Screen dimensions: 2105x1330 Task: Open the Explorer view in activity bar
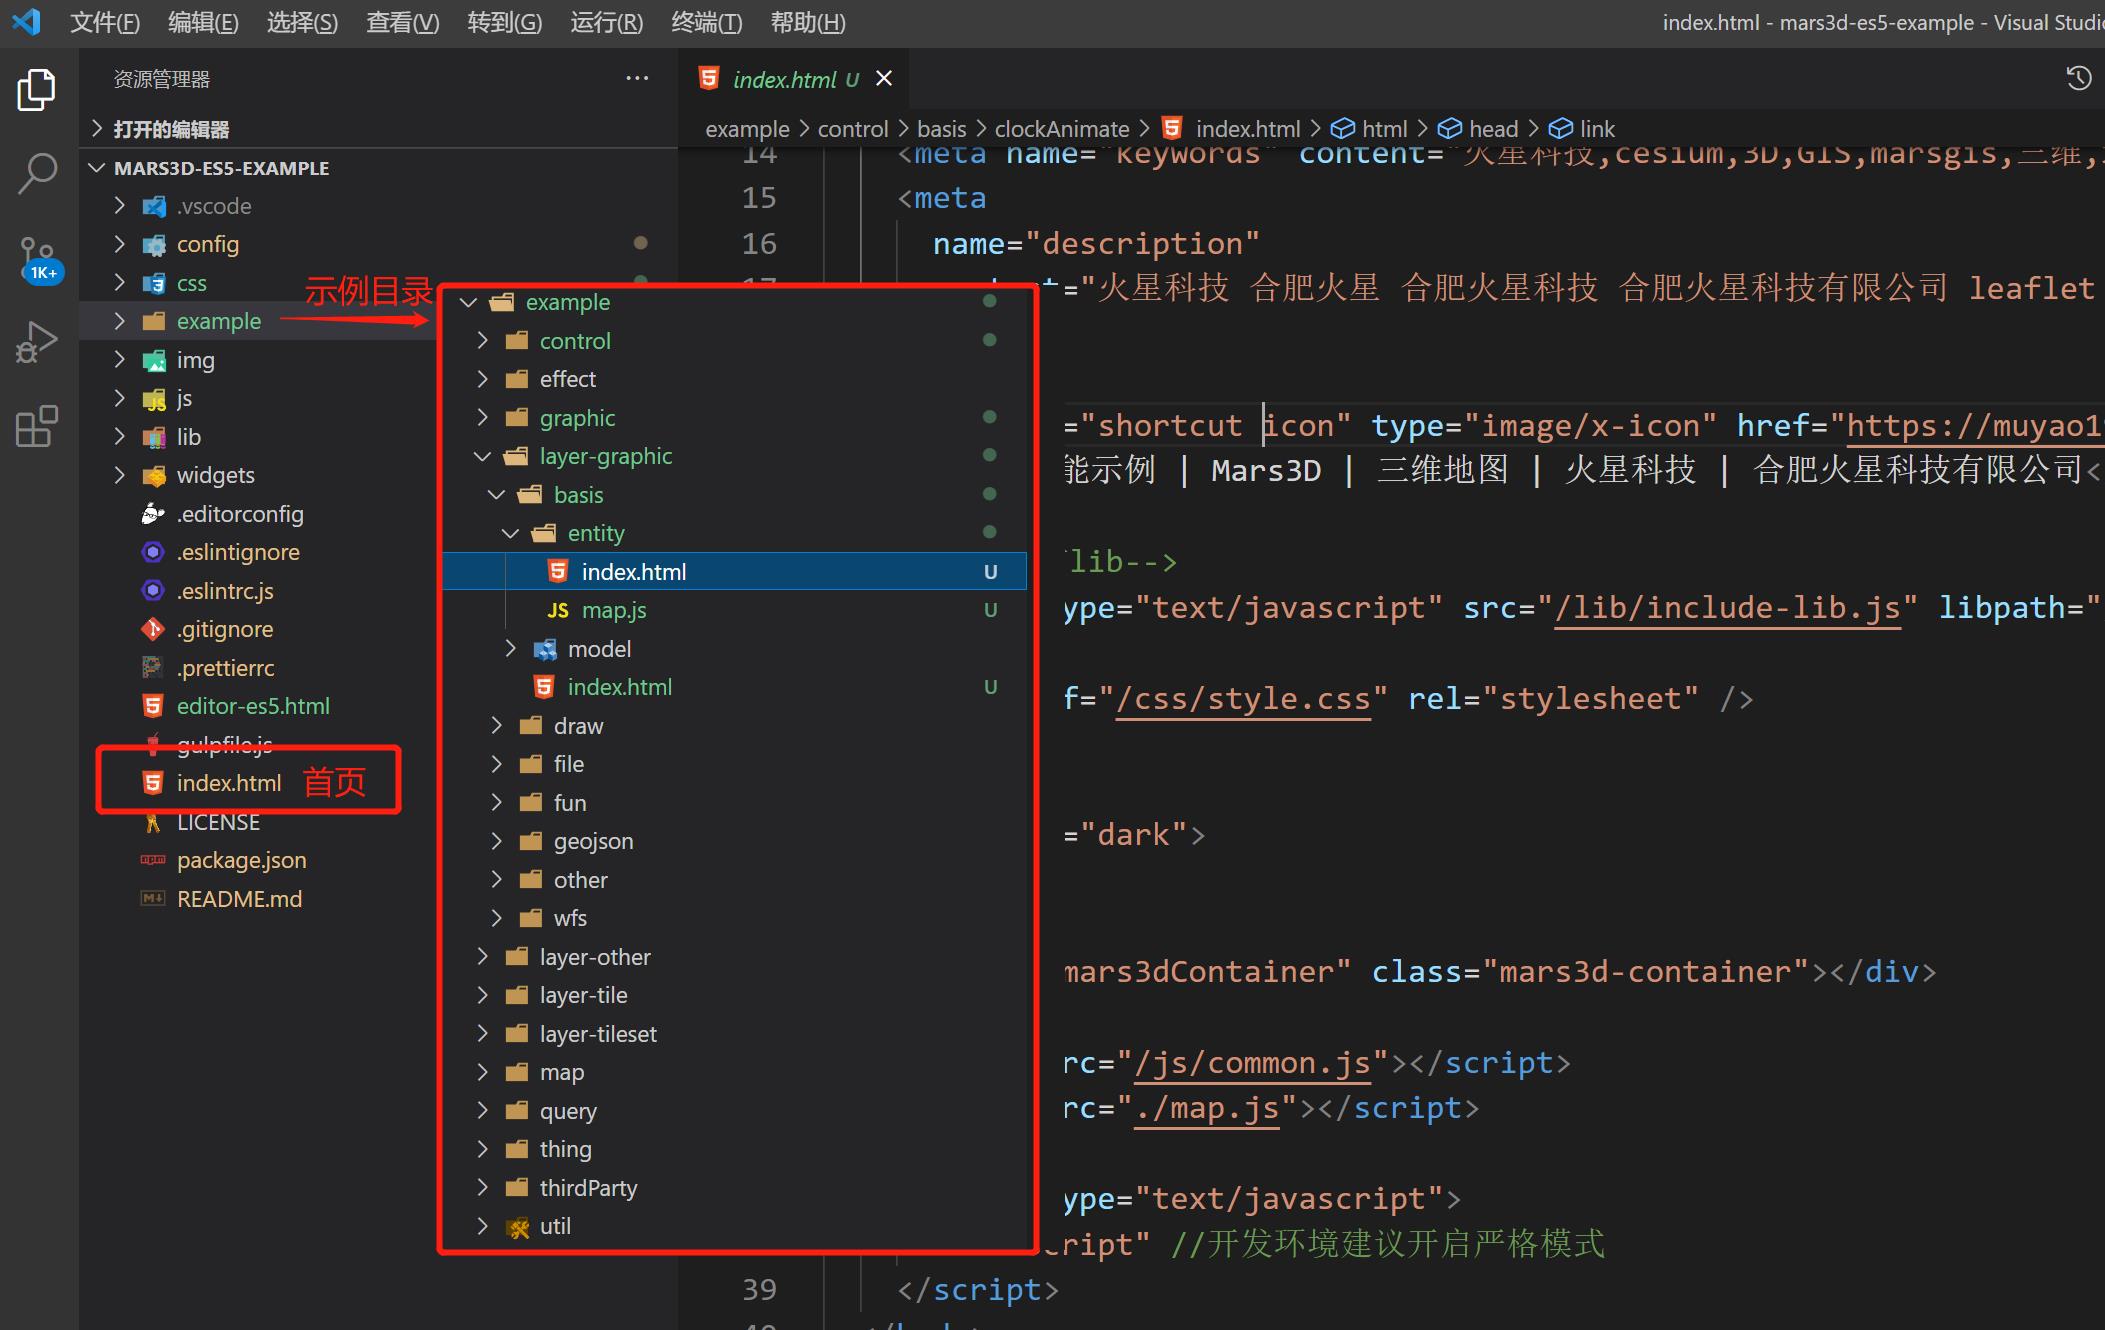[37, 90]
